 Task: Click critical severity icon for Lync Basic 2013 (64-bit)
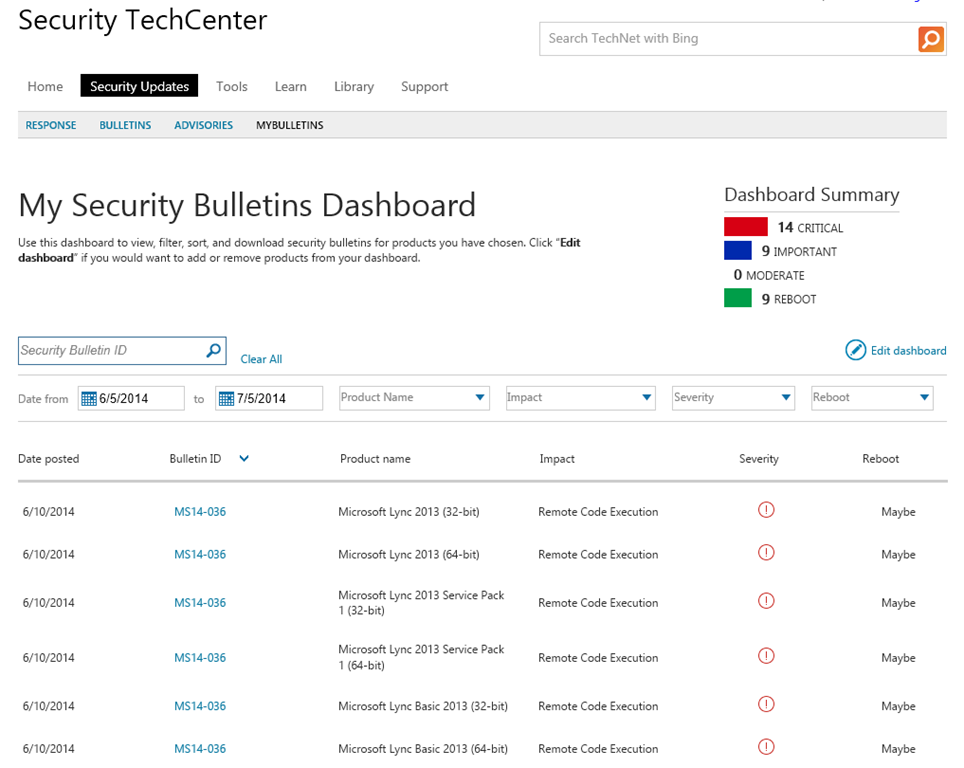766,748
